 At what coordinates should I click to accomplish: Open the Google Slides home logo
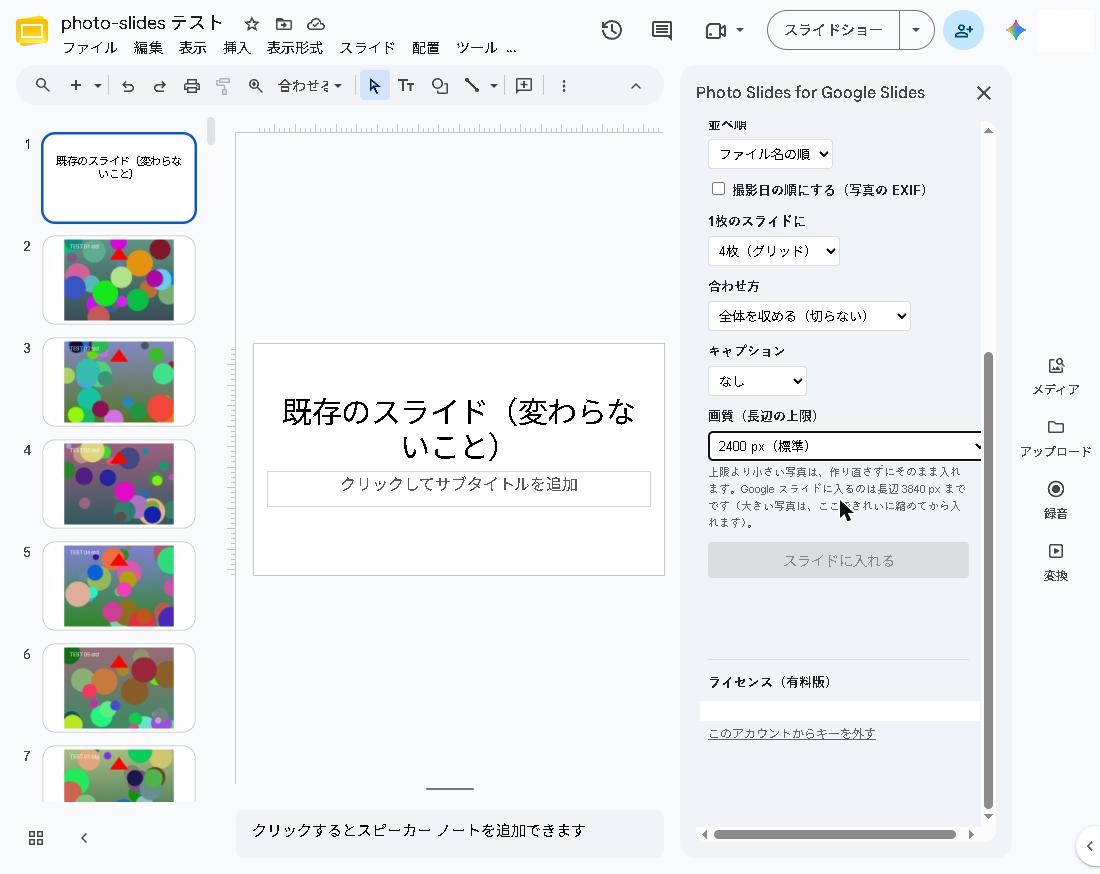click(x=32, y=31)
